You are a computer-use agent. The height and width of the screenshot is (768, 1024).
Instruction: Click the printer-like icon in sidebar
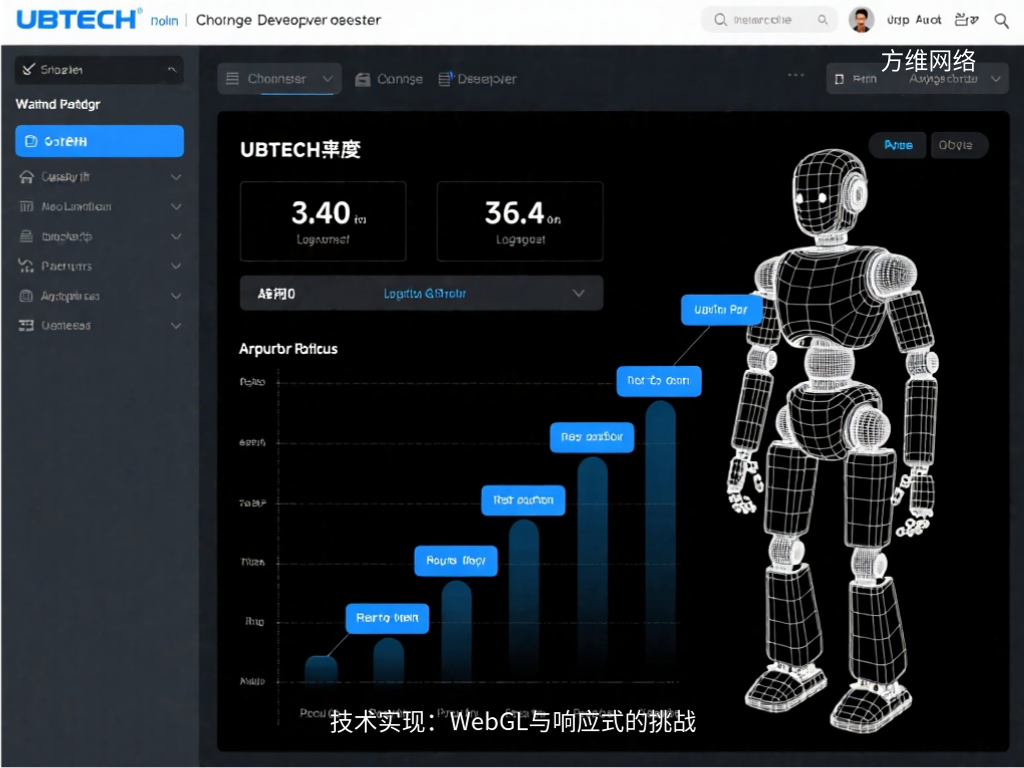[26, 236]
